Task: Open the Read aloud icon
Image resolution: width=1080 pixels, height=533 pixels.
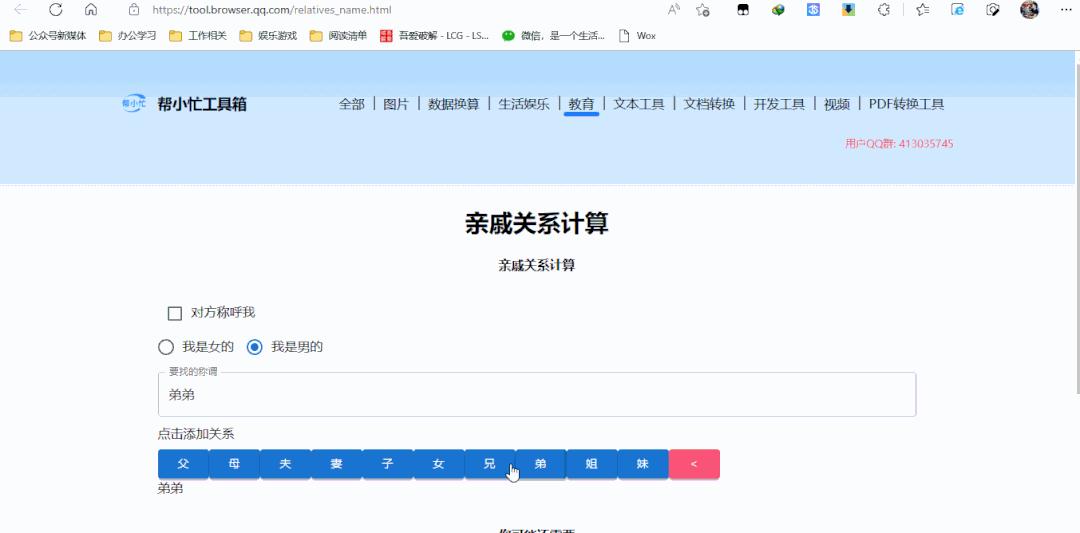Action: click(x=674, y=10)
